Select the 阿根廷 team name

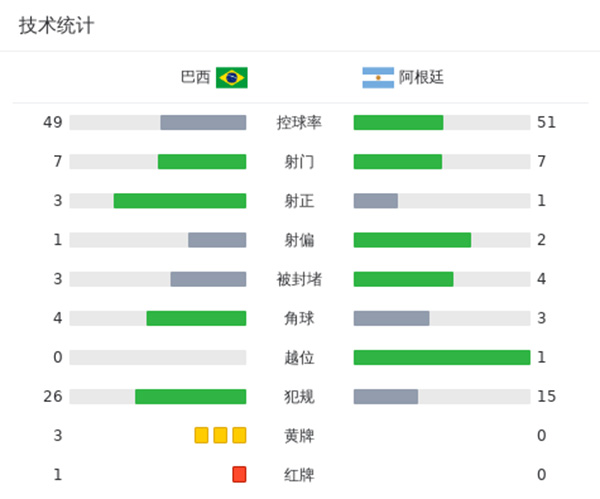(x=421, y=77)
